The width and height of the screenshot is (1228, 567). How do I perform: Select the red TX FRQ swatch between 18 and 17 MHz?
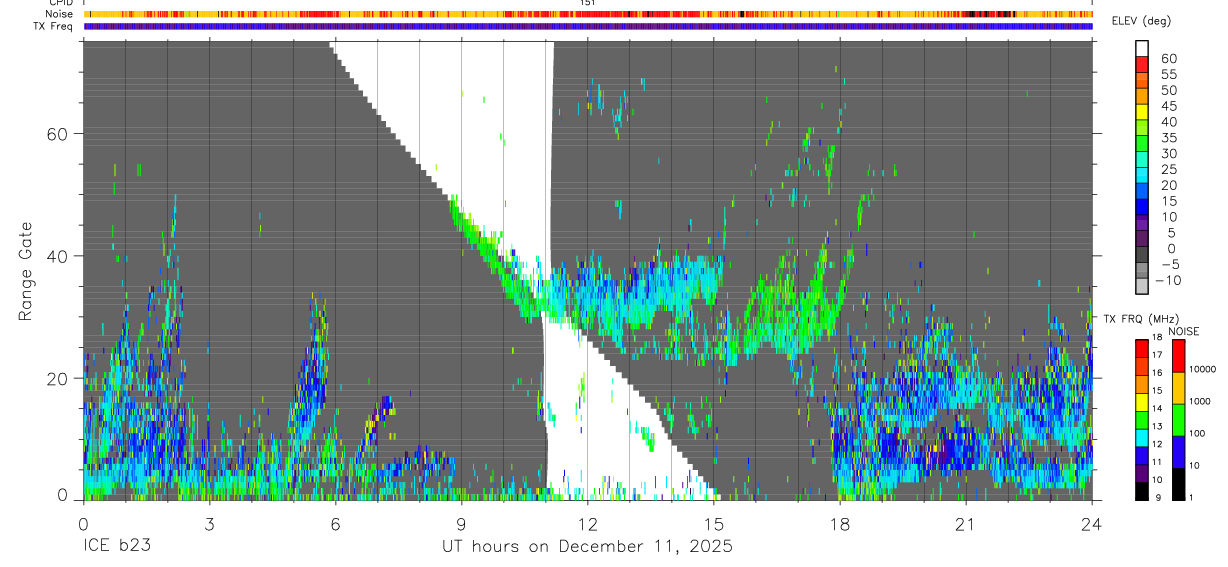point(1143,347)
